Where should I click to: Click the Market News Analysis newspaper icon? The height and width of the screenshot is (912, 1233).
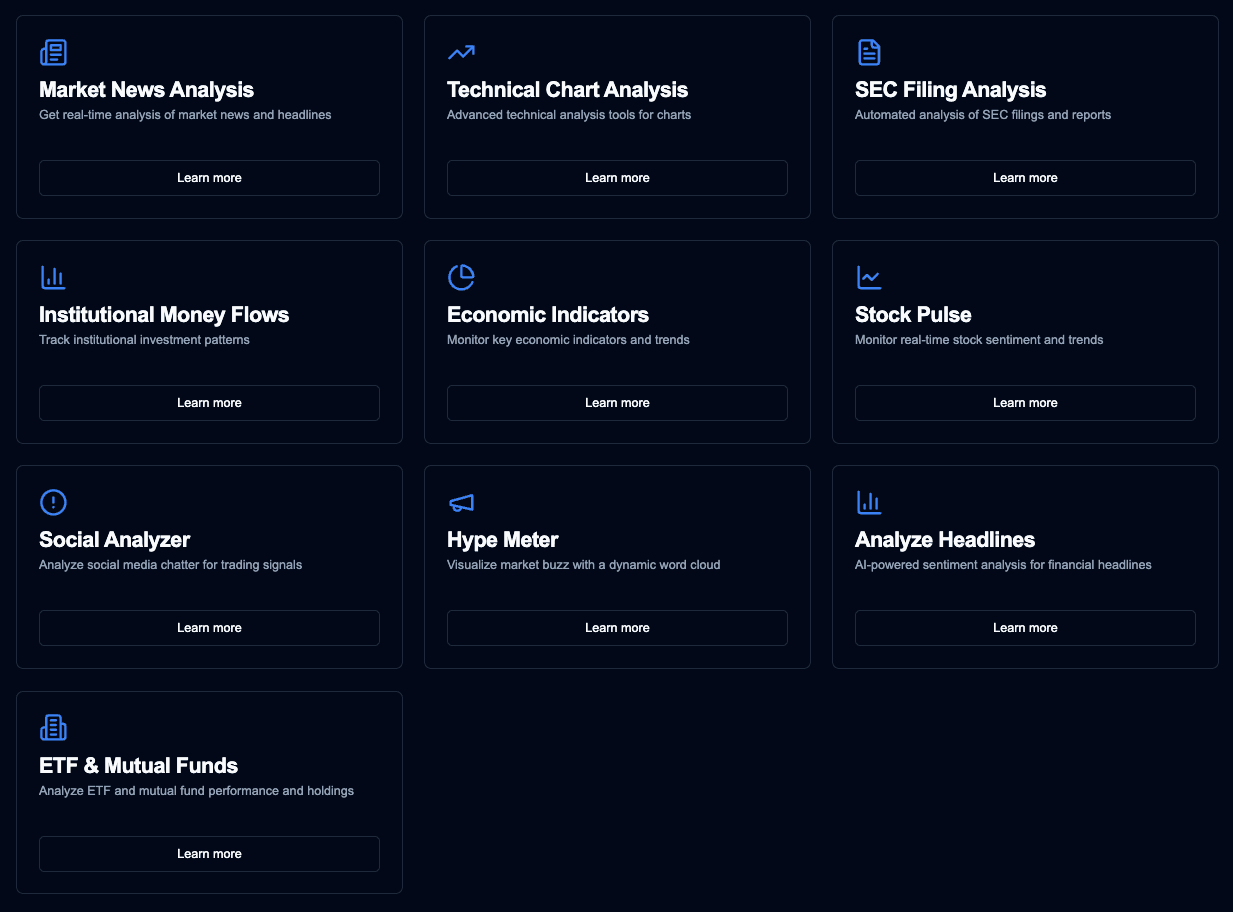pos(53,52)
